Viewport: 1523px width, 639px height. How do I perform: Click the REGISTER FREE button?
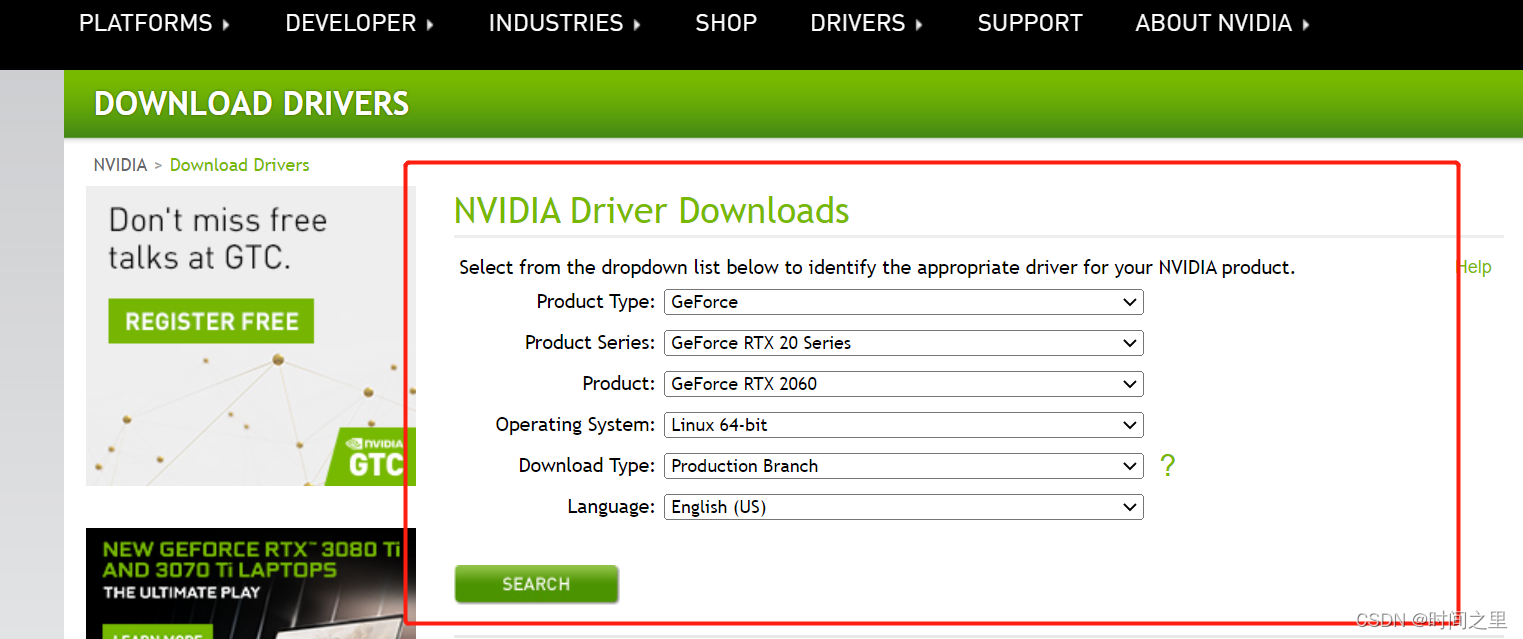click(x=211, y=321)
